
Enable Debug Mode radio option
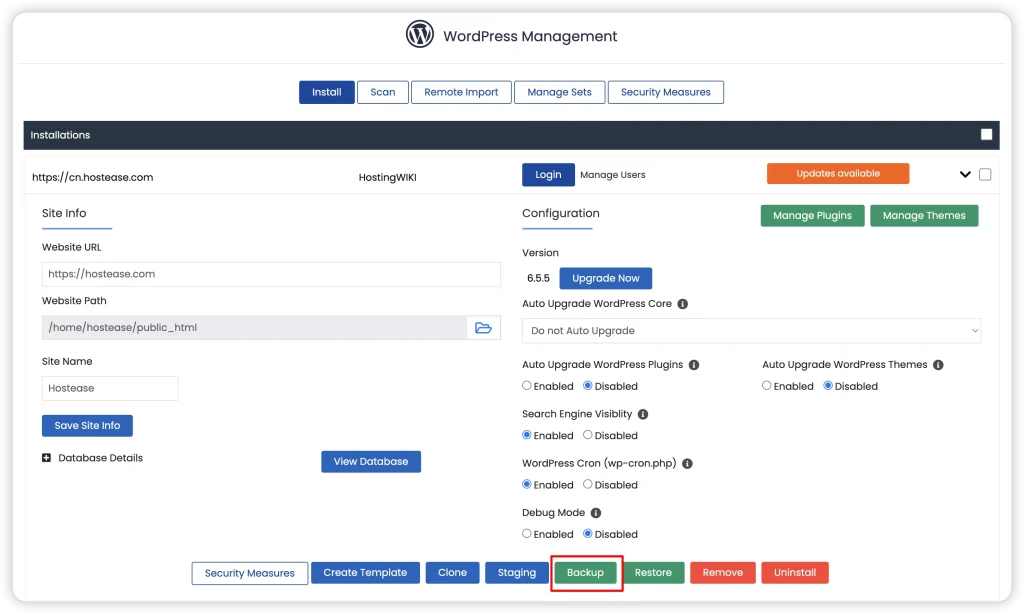click(x=527, y=534)
